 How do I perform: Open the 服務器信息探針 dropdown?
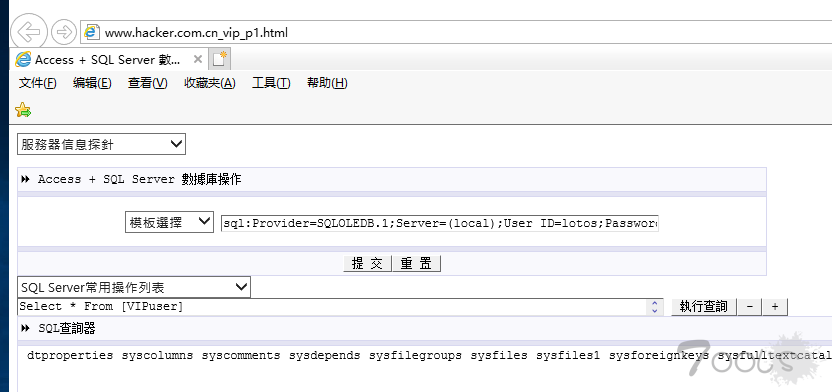(101, 144)
